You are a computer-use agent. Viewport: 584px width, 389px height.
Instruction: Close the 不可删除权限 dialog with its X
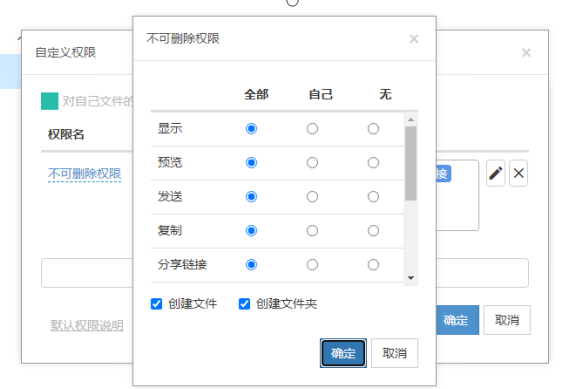(x=414, y=39)
